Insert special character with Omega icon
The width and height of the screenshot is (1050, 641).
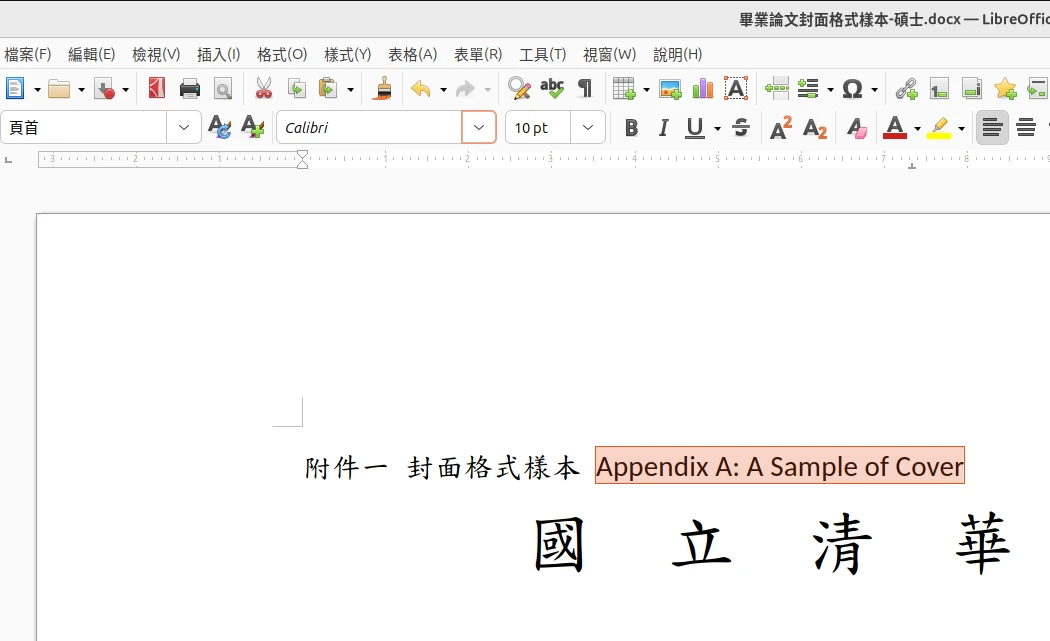click(x=852, y=88)
